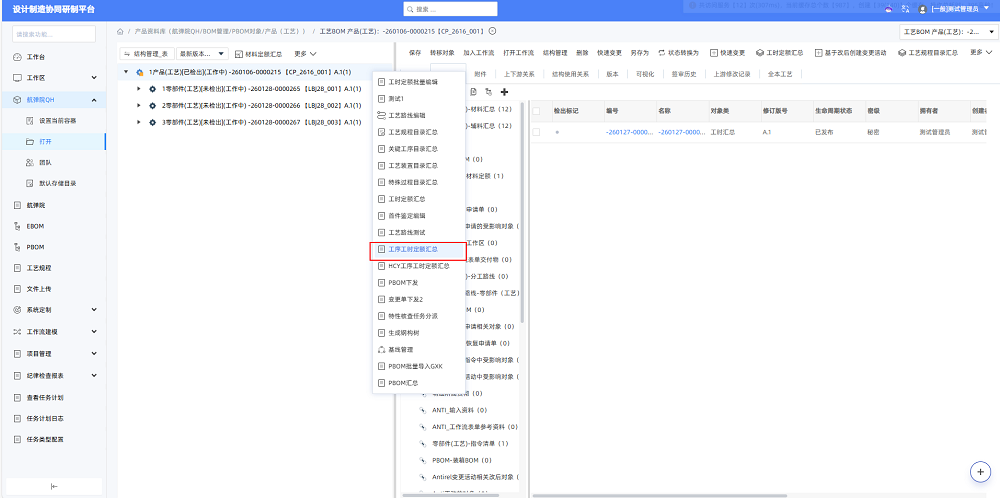Click the collapse sidebar arrow icon at the bottom
1000x498 pixels.
click(54, 487)
